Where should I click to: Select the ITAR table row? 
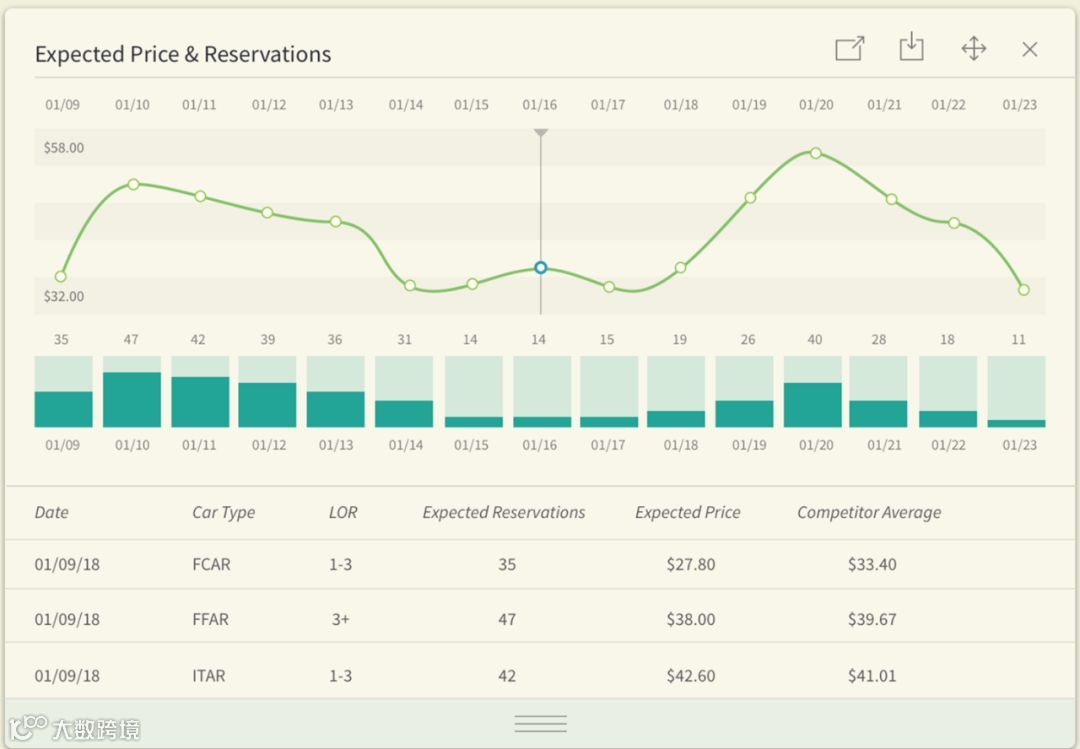pos(540,676)
